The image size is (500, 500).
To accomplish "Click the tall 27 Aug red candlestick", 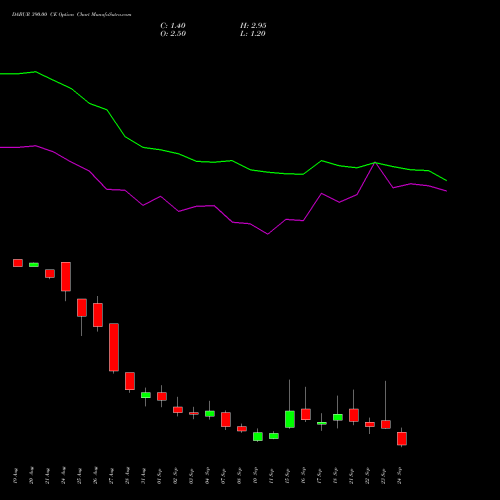I will click(114, 347).
